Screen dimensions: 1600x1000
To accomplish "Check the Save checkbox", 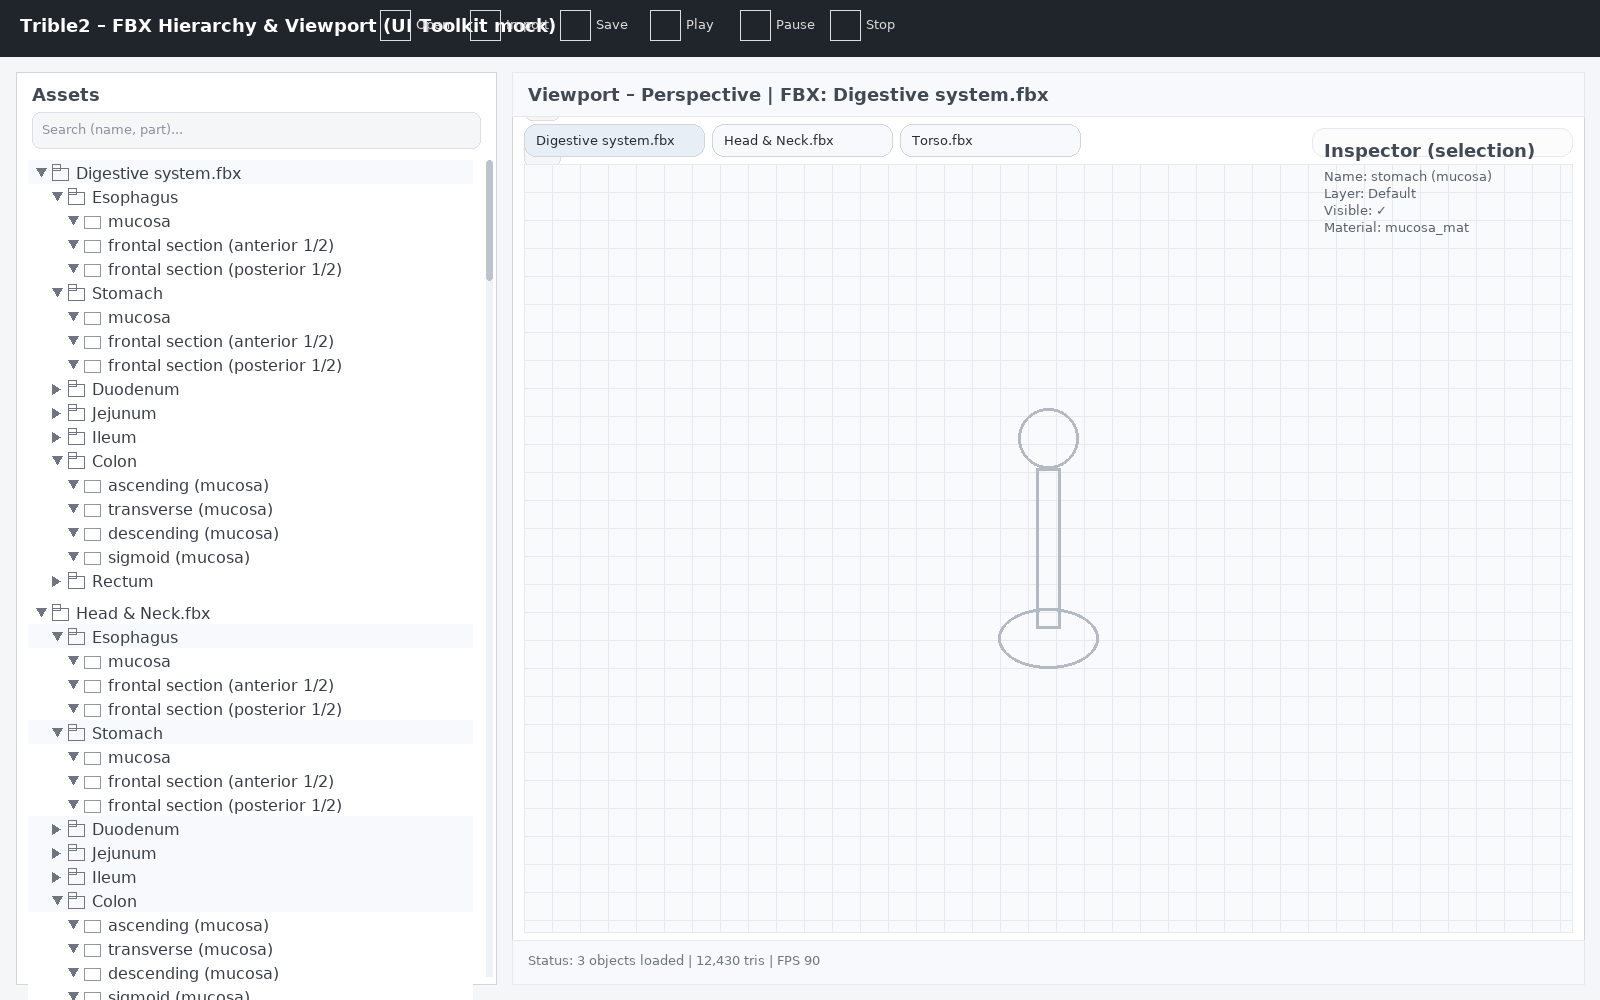I will tap(576, 25).
